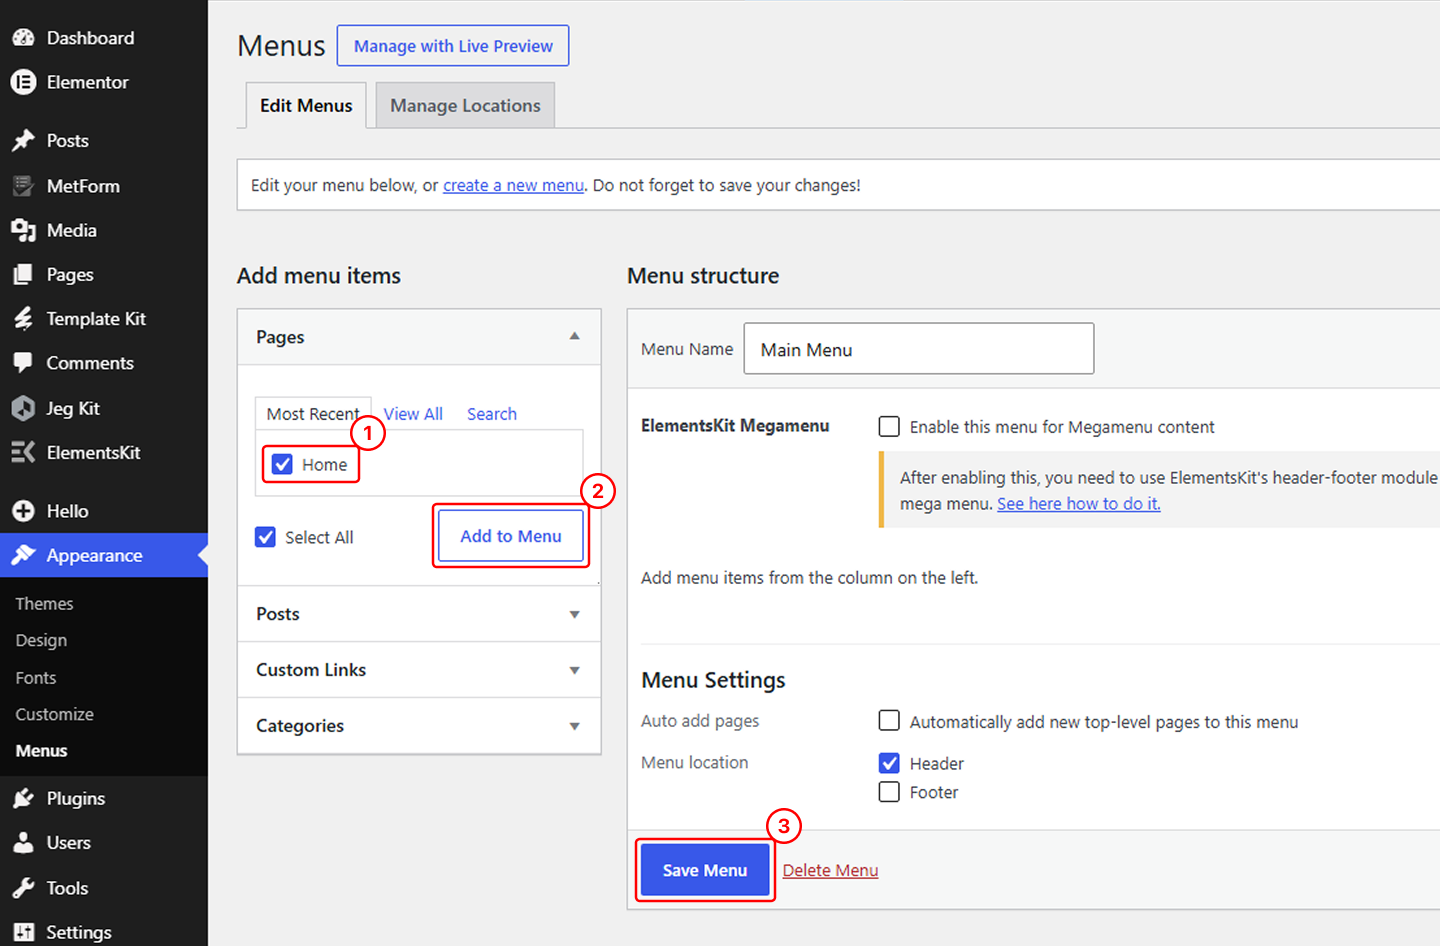
Task: Click the Dashboard gauge icon
Action: [x=23, y=38]
